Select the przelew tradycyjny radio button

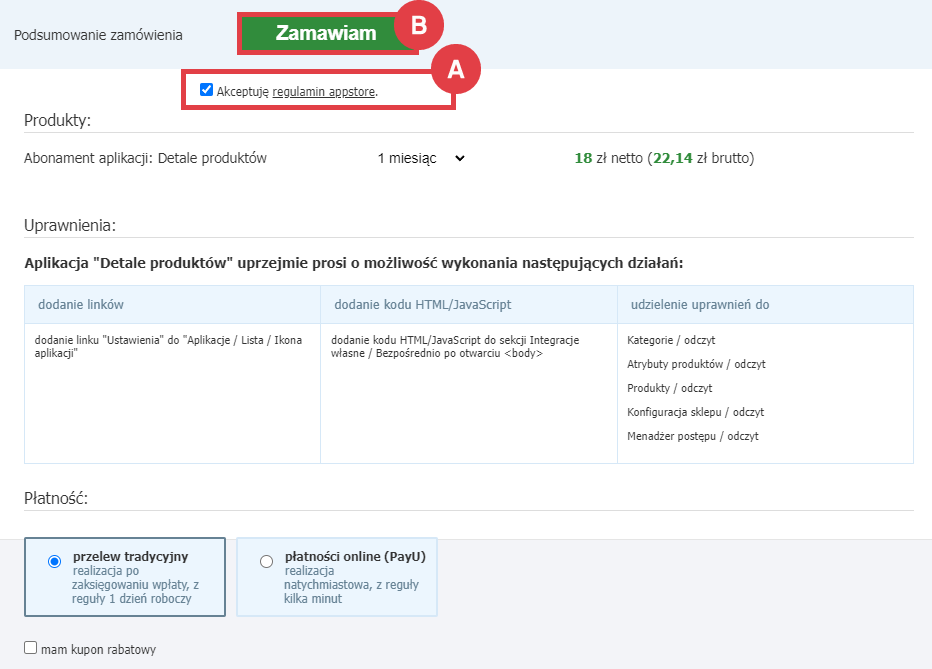pyautogui.click(x=54, y=562)
